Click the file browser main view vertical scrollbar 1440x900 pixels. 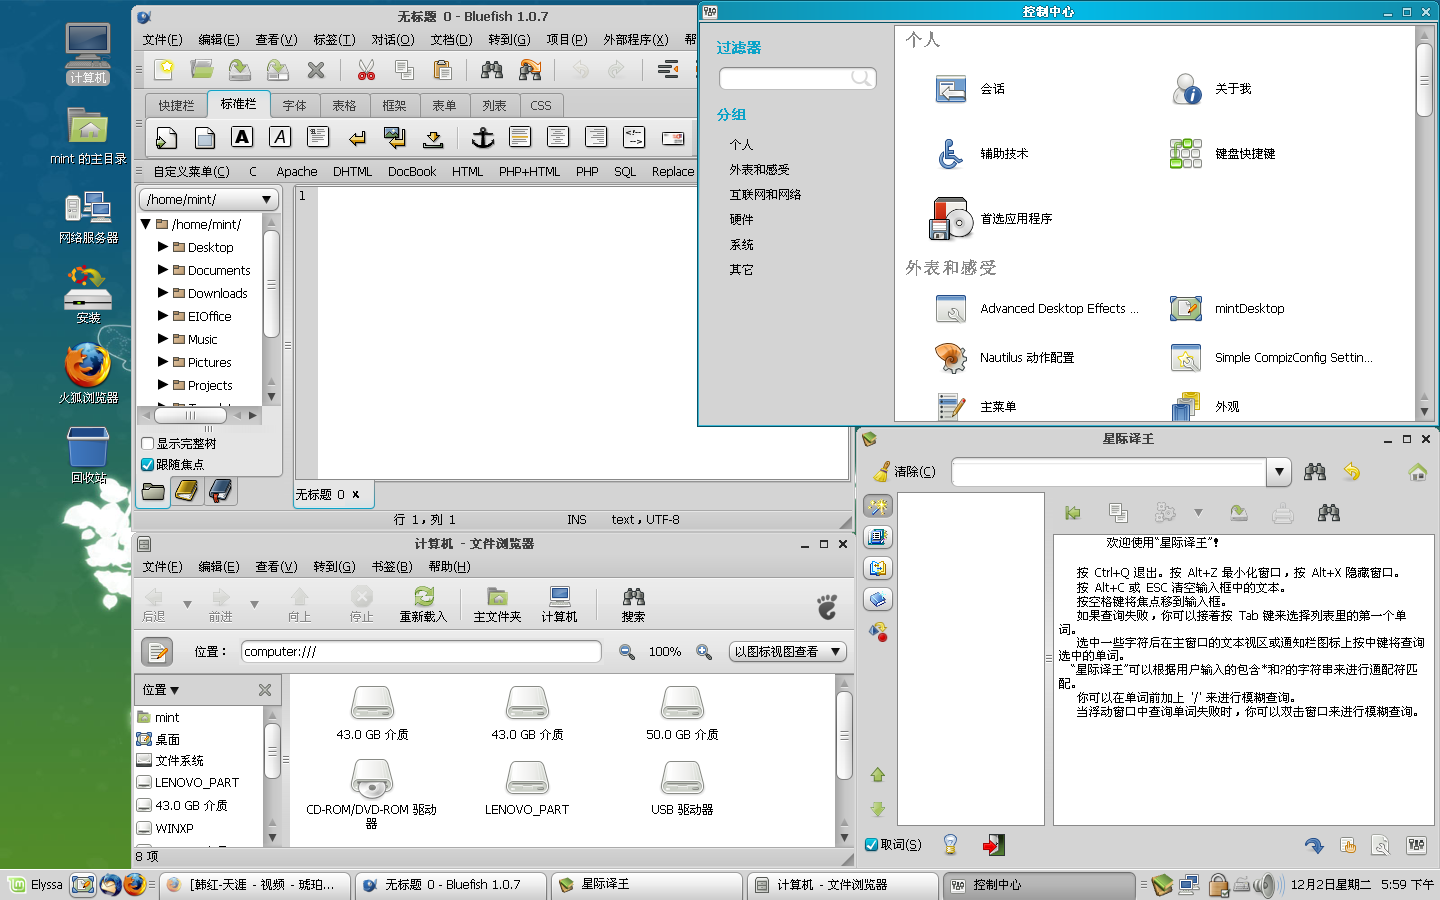coord(844,735)
